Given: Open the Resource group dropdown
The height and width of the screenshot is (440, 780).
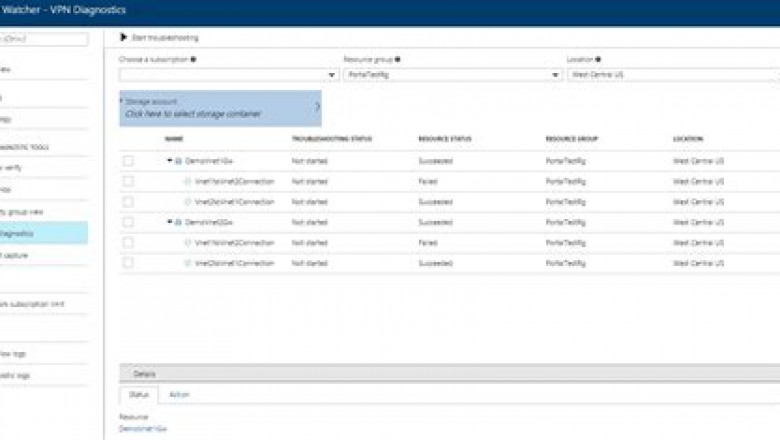Looking at the screenshot, I should click(x=452, y=74).
